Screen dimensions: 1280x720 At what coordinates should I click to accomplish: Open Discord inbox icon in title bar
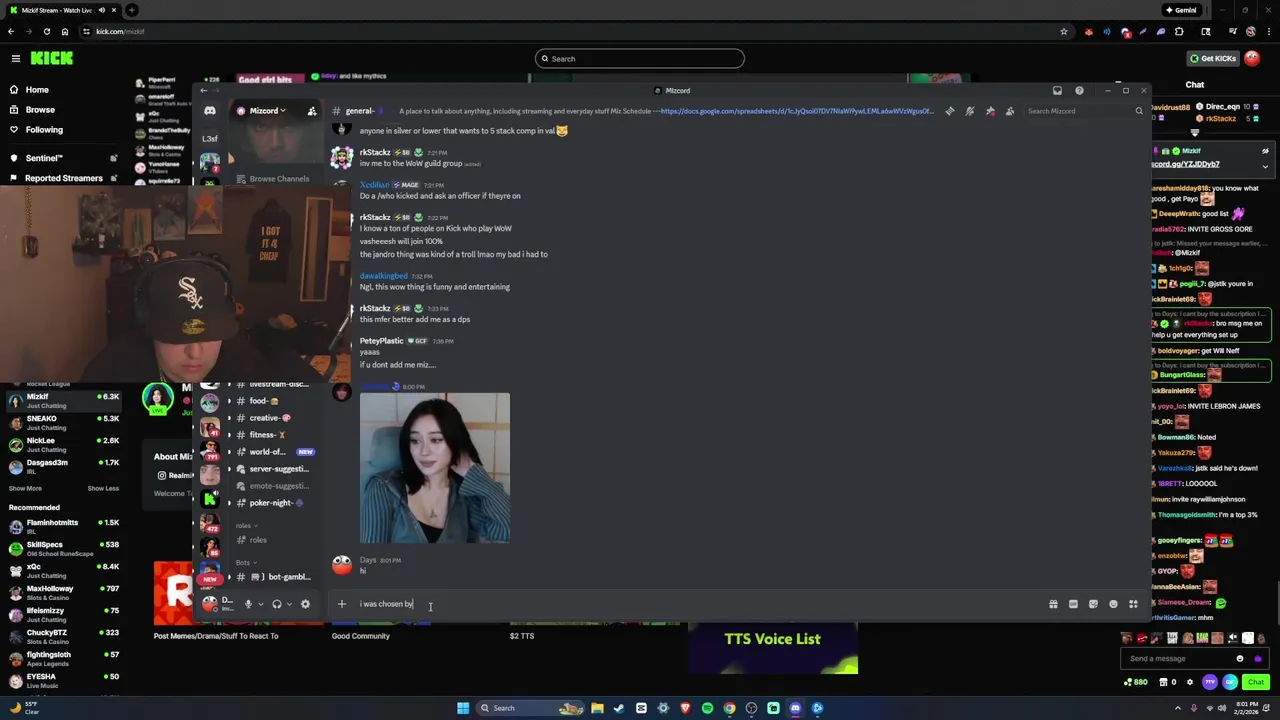pyautogui.click(x=1057, y=91)
